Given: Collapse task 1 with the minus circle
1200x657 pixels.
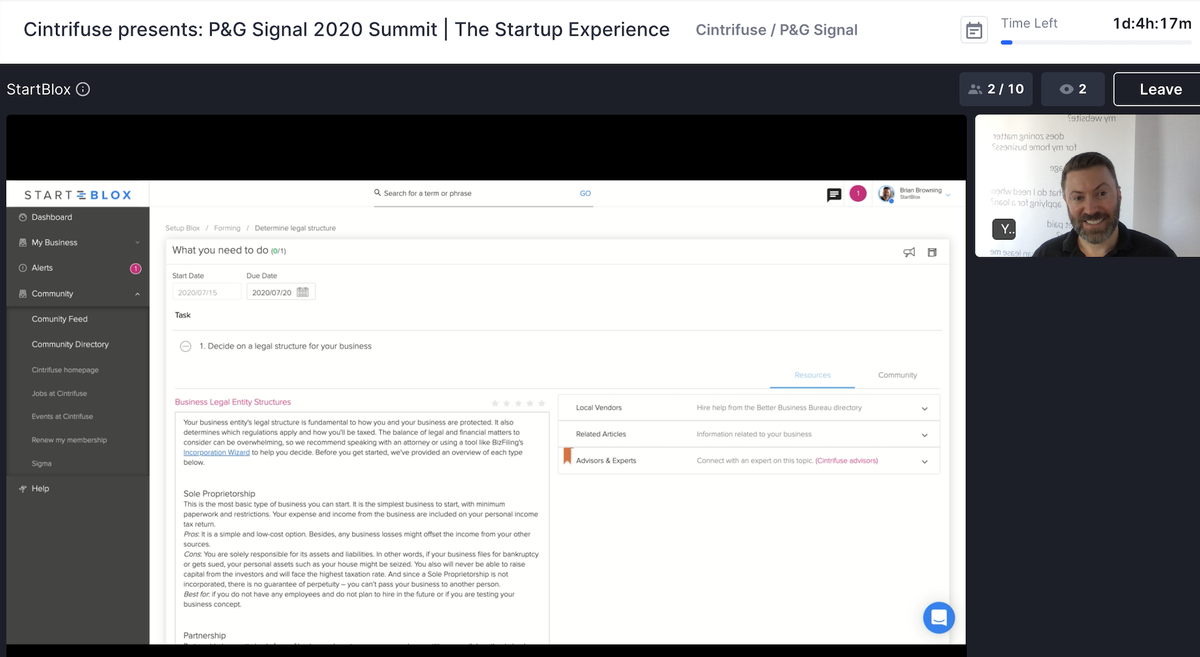Looking at the screenshot, I should click(185, 346).
